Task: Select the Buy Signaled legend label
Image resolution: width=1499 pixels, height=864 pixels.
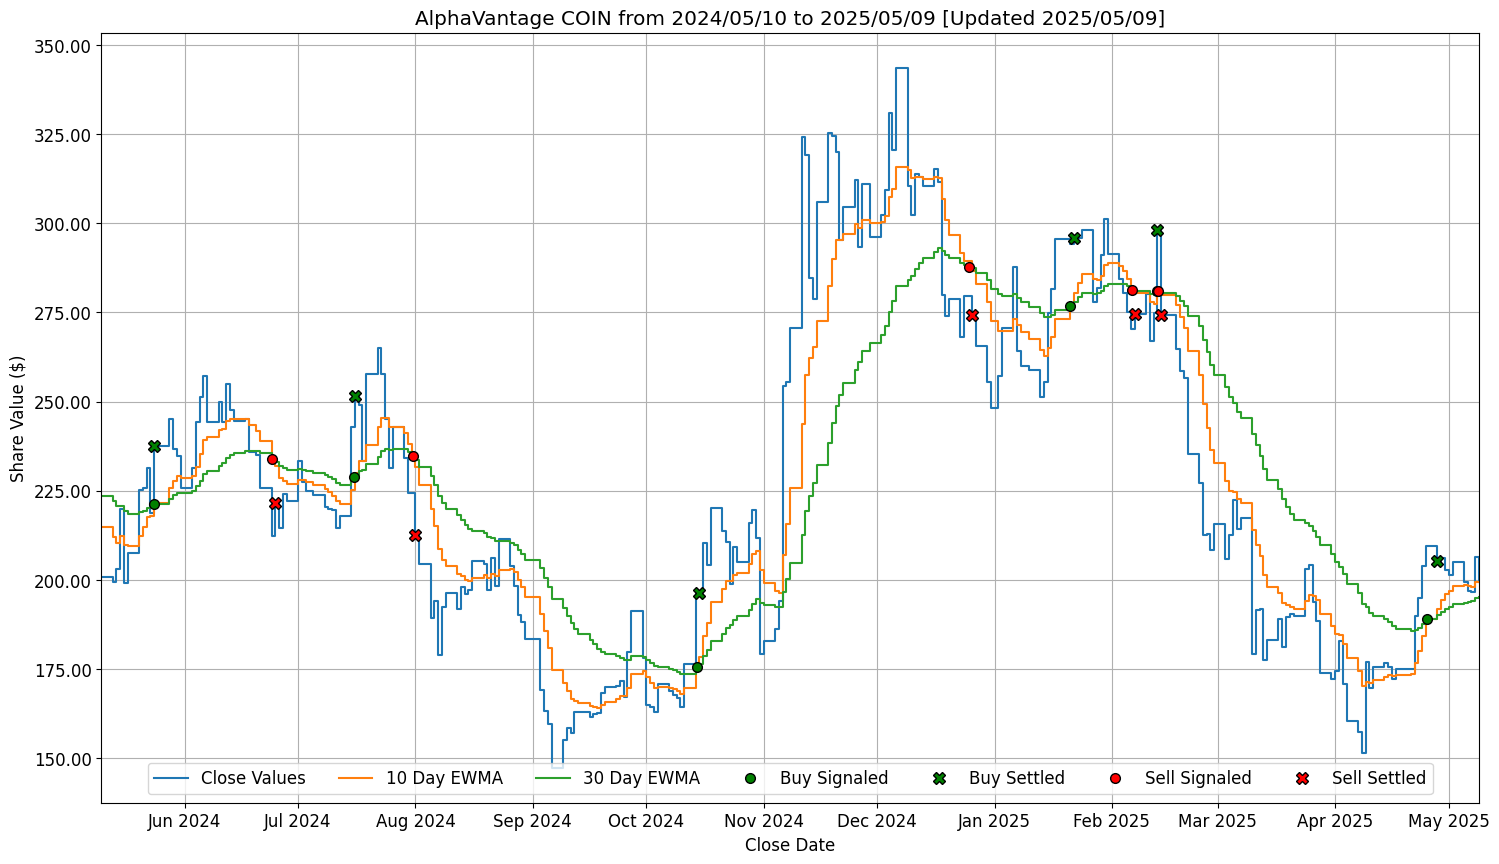Action: click(834, 779)
